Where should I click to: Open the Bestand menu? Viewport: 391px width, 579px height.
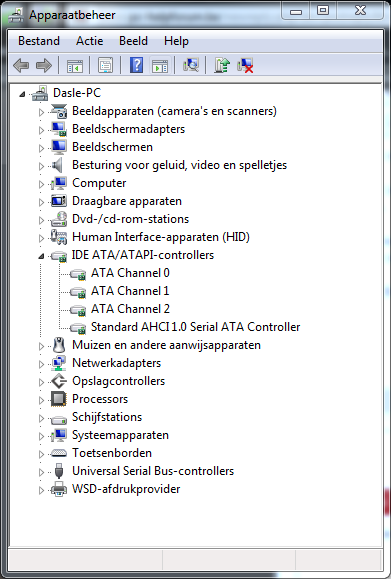39,41
